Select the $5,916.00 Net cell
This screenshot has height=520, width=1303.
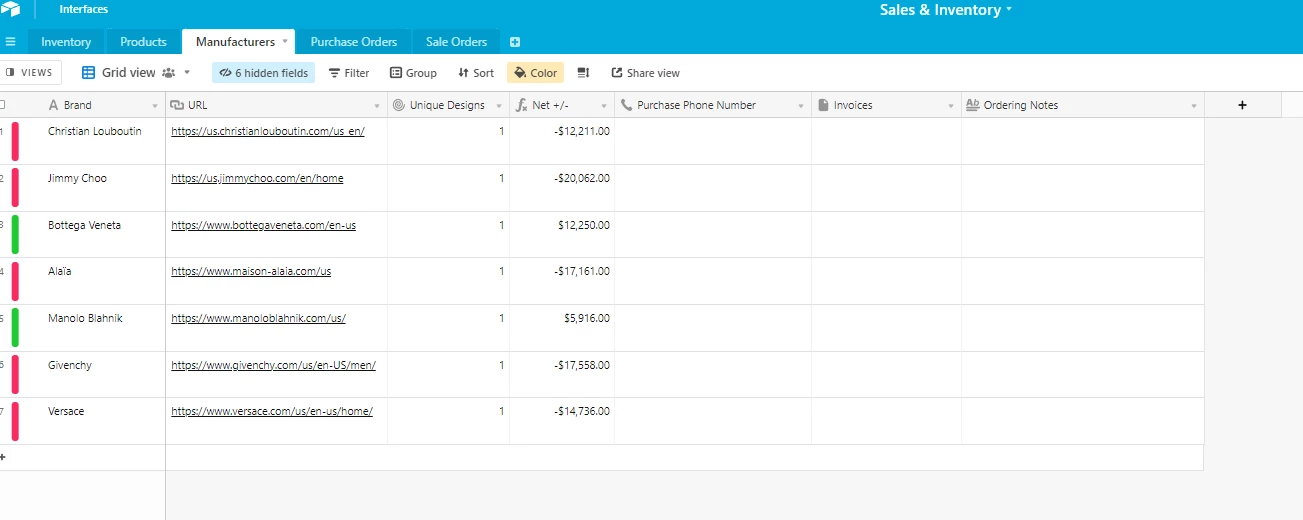[x=562, y=328]
